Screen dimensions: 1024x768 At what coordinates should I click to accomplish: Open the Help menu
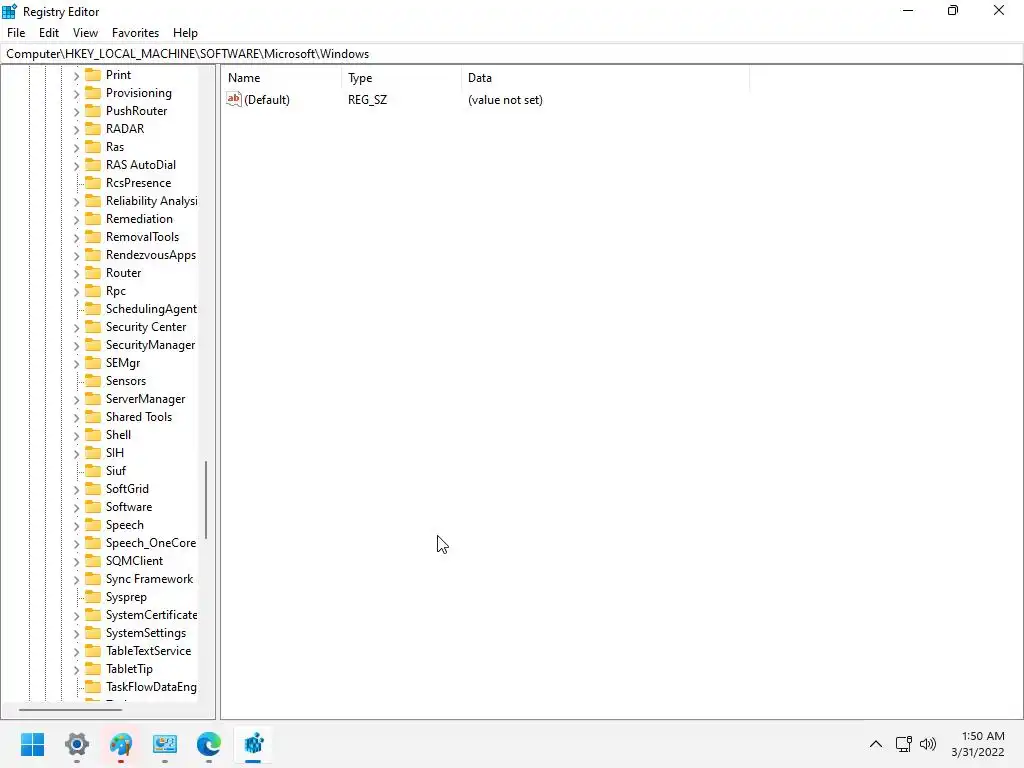coord(185,33)
